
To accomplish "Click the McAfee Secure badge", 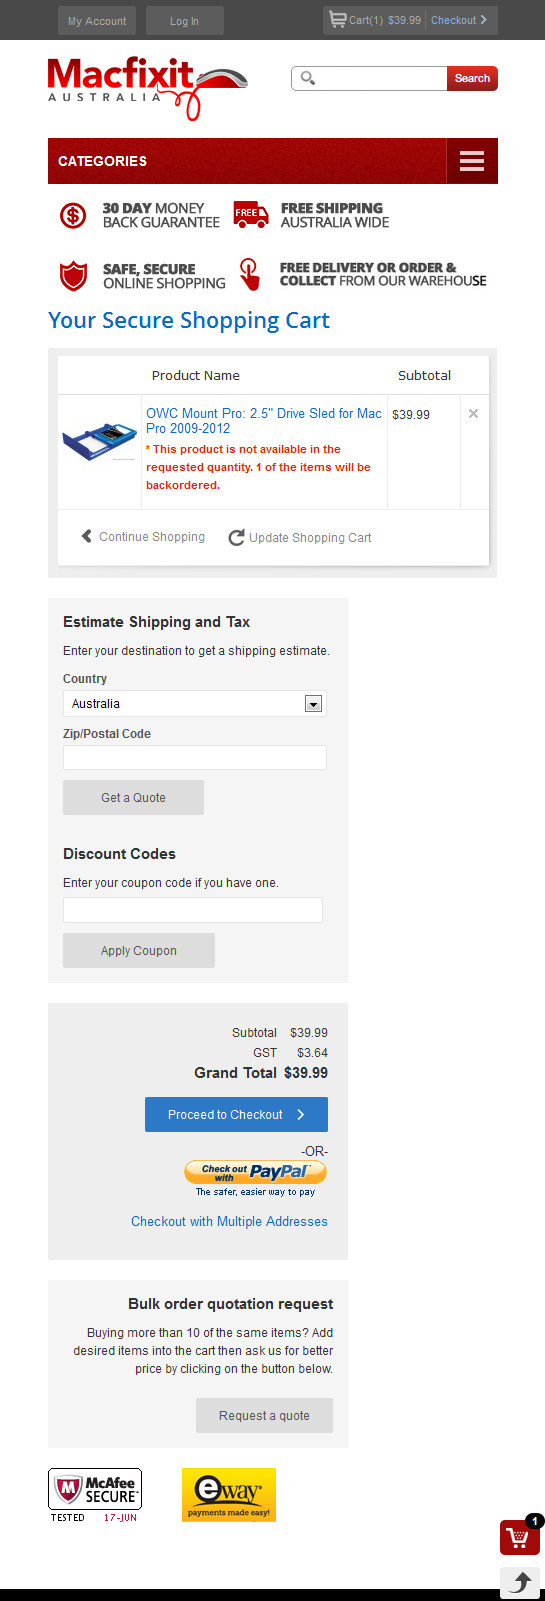I will pyautogui.click(x=95, y=1495).
